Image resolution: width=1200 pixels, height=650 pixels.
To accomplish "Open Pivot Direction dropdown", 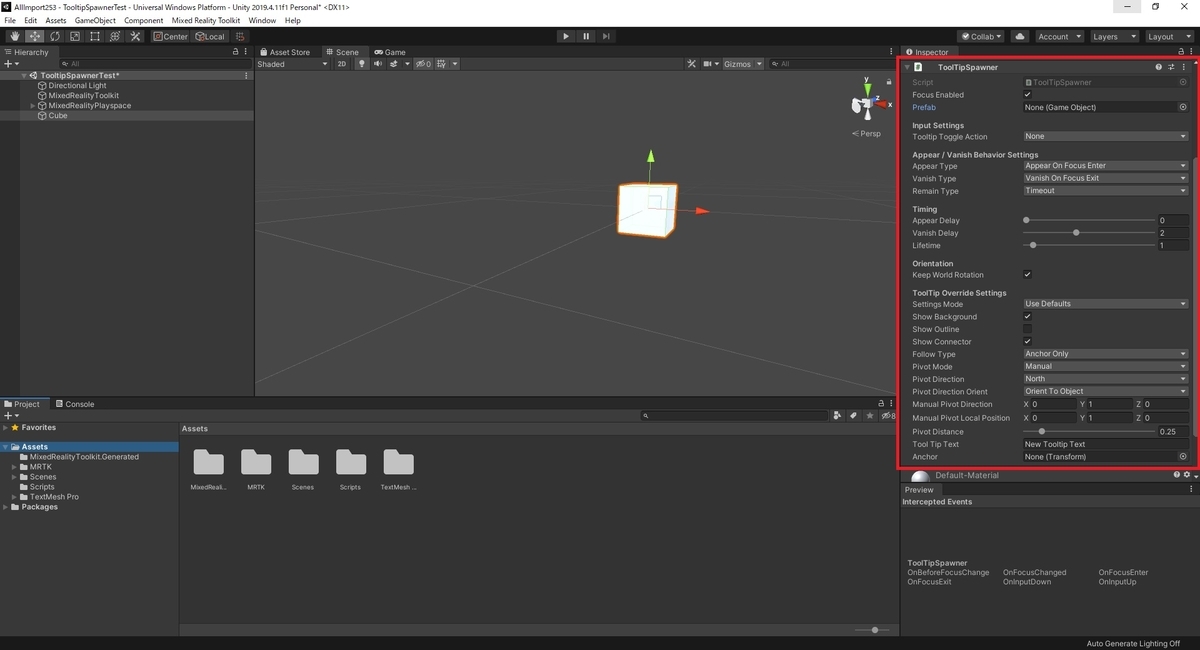I will point(1105,379).
